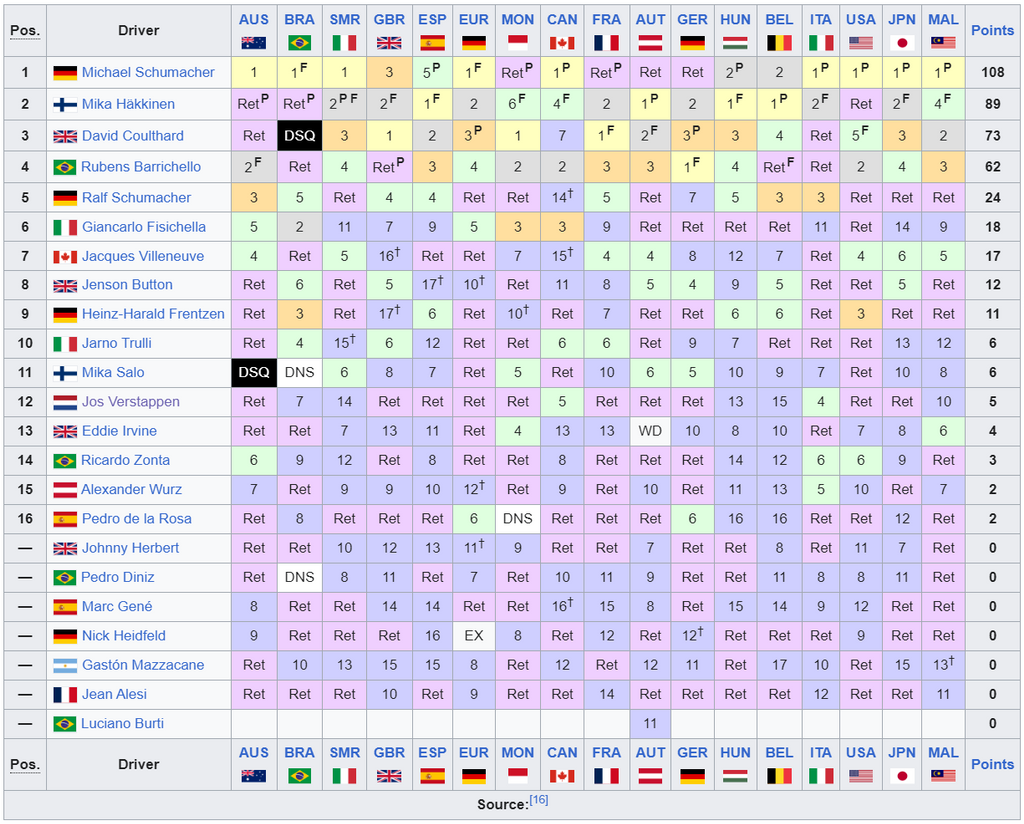Screen dimensions: 1024x824
Task: Click the 89 points total cell
Action: (992, 104)
